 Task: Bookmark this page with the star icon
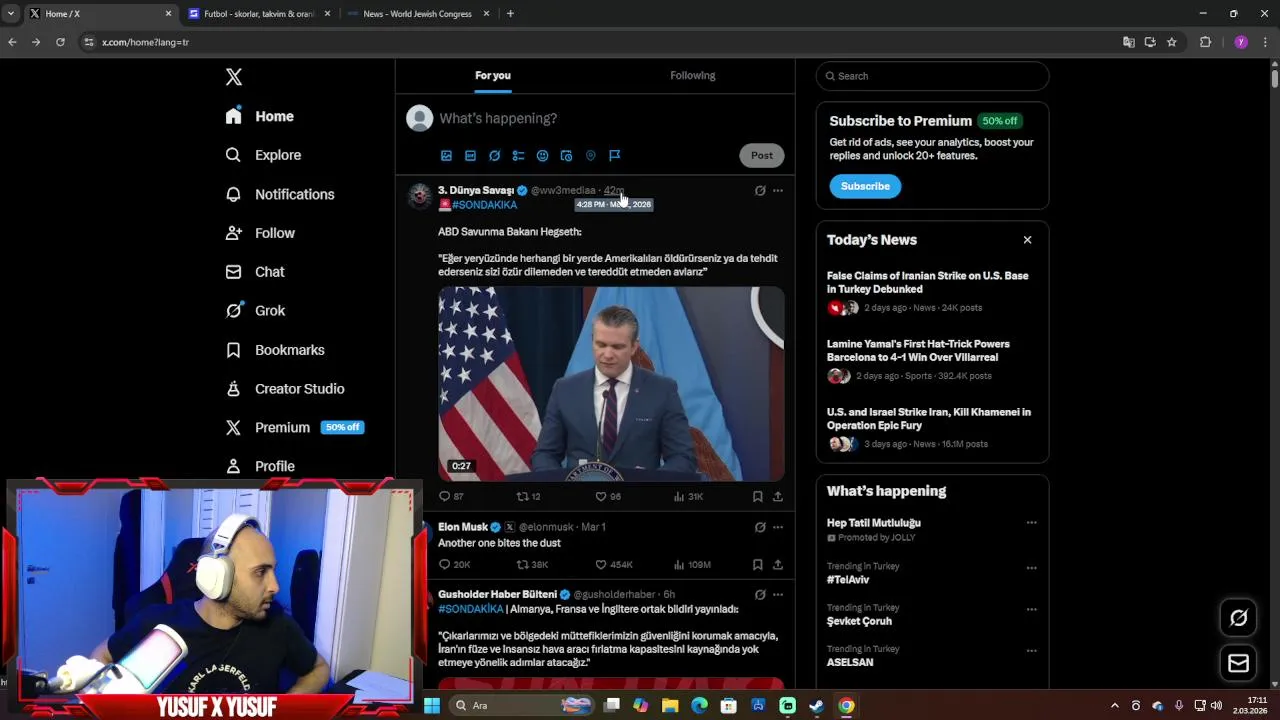coord(1172,42)
